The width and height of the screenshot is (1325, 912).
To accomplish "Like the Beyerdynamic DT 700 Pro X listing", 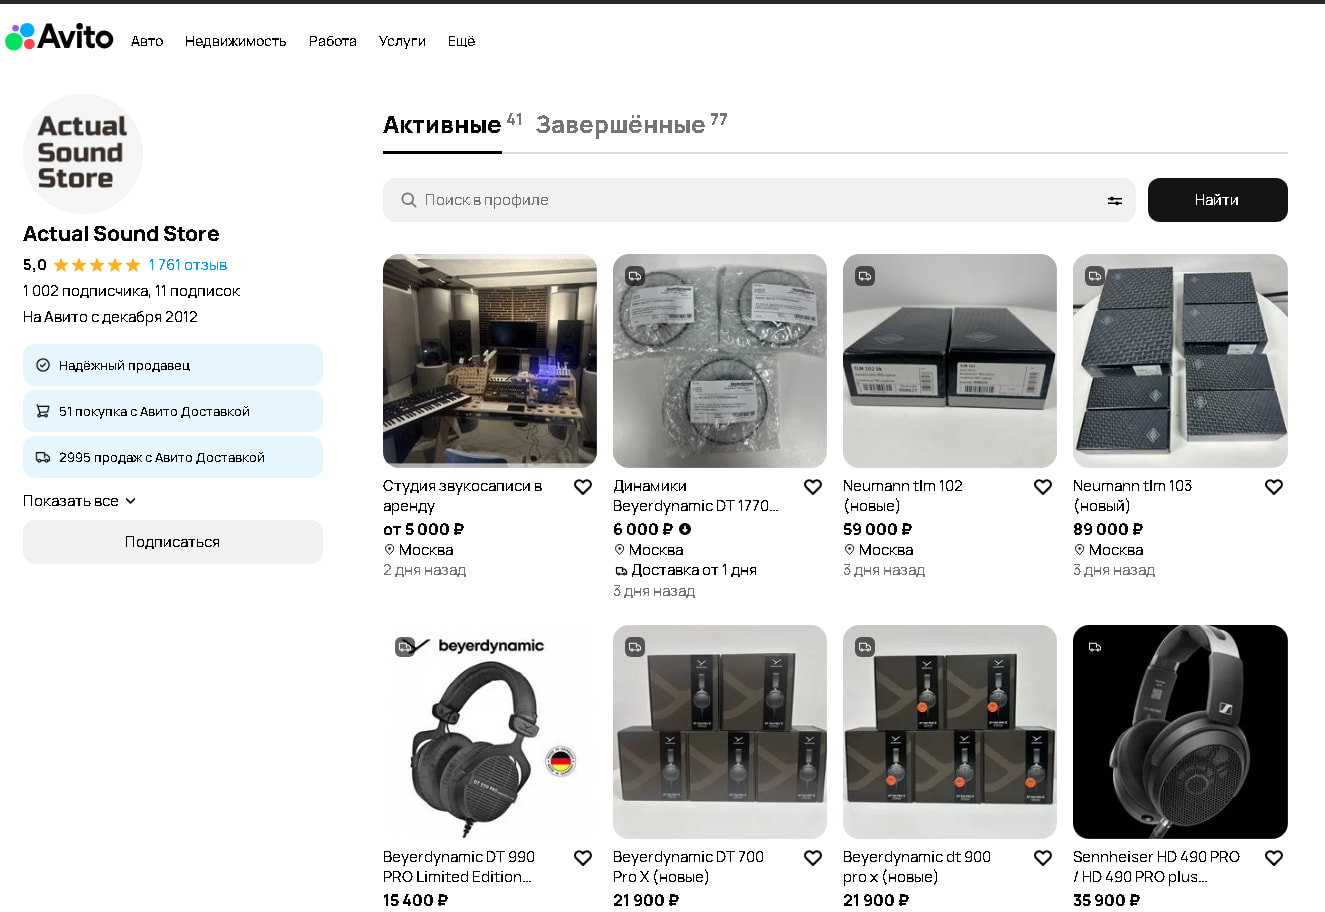I will click(x=813, y=858).
